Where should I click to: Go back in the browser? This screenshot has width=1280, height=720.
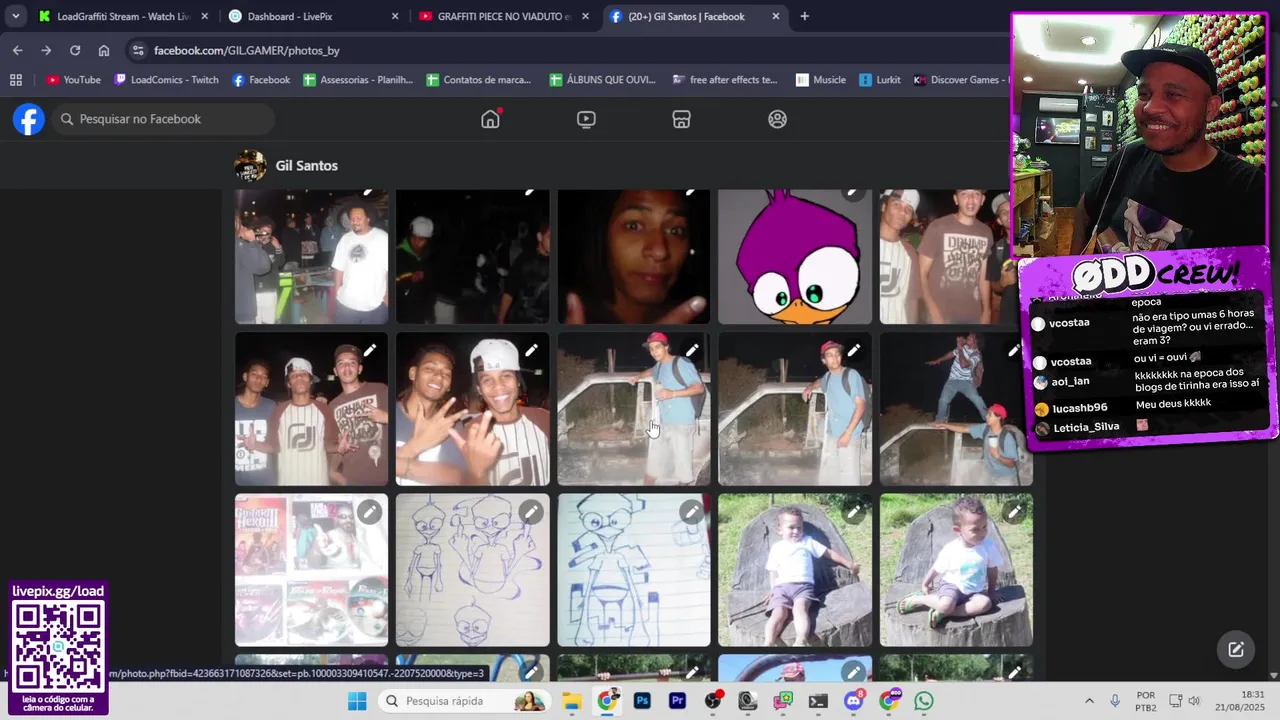point(17,50)
